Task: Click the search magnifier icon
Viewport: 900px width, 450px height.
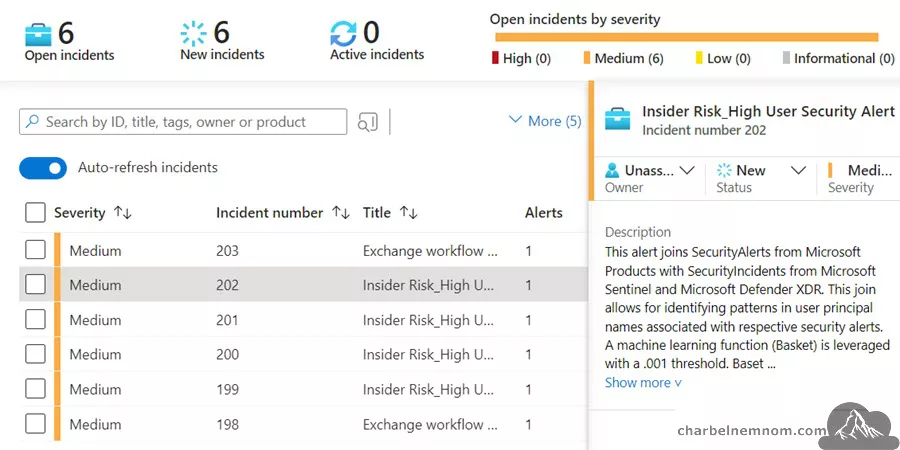Action: pyautogui.click(x=33, y=122)
